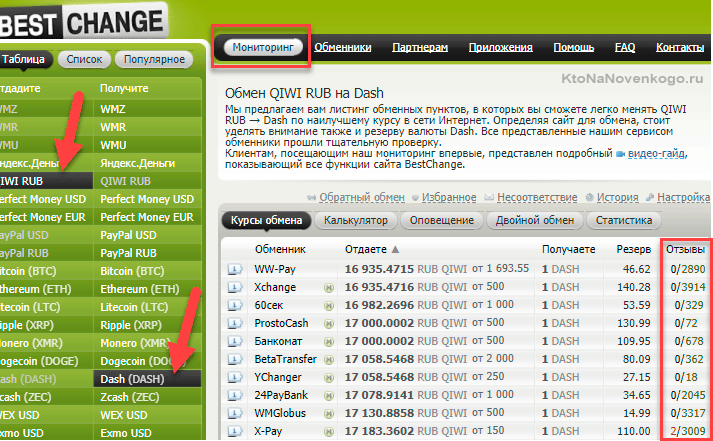
Task: Click the info icon for BetaTransfer row
Action: pyautogui.click(x=235, y=359)
